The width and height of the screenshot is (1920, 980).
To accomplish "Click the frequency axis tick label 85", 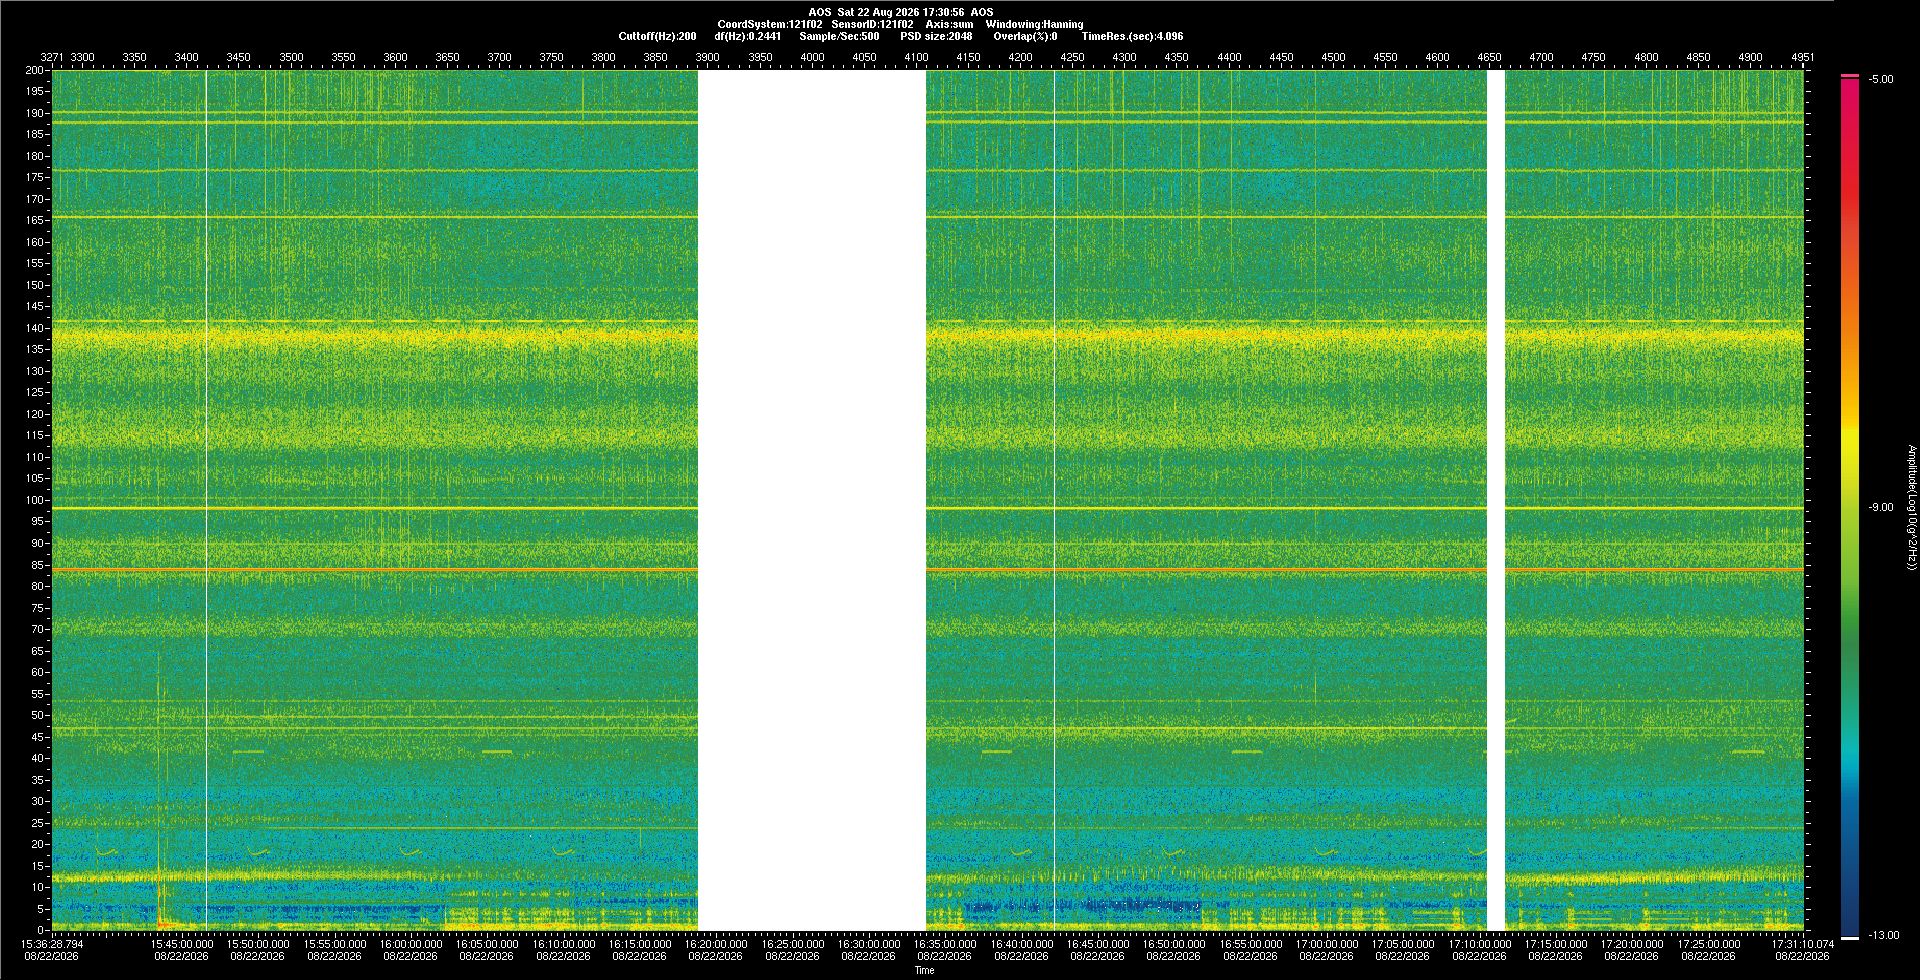I will click(38, 565).
